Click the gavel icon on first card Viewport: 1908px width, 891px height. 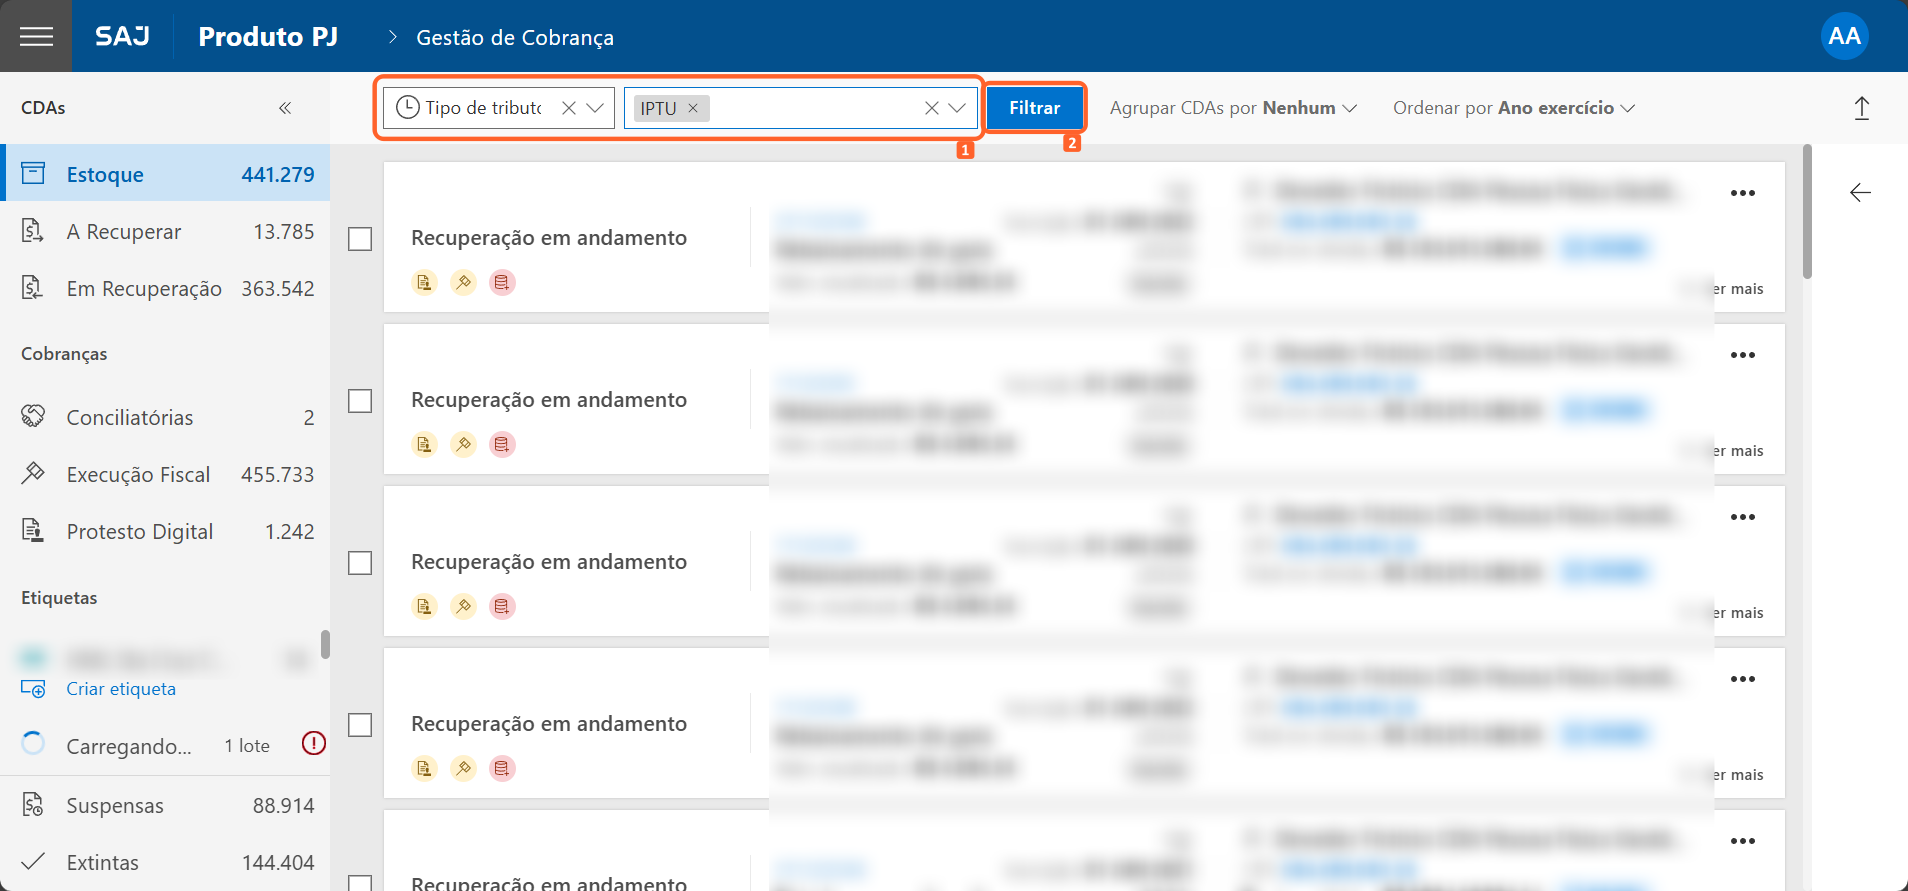click(x=463, y=283)
